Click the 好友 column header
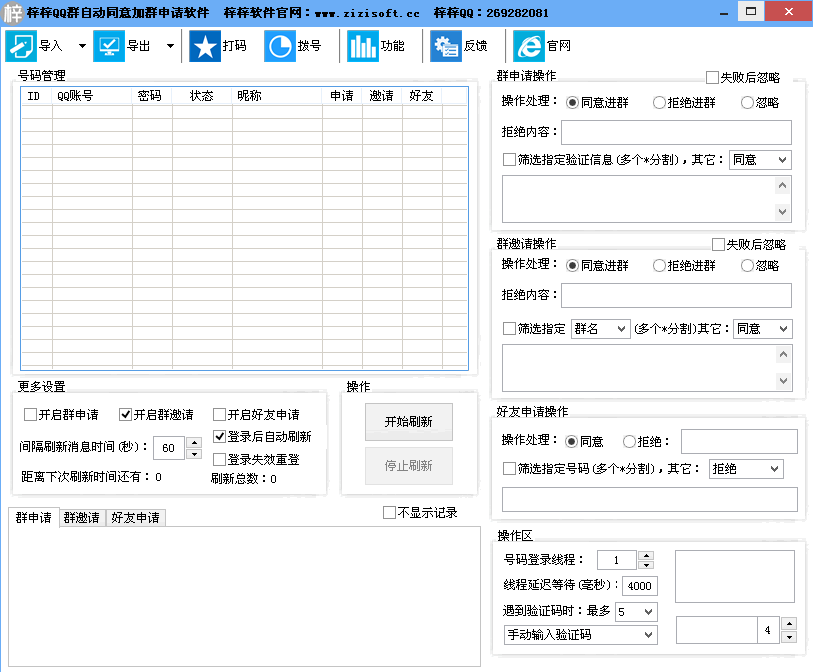This screenshot has width=813, height=672. point(422,96)
